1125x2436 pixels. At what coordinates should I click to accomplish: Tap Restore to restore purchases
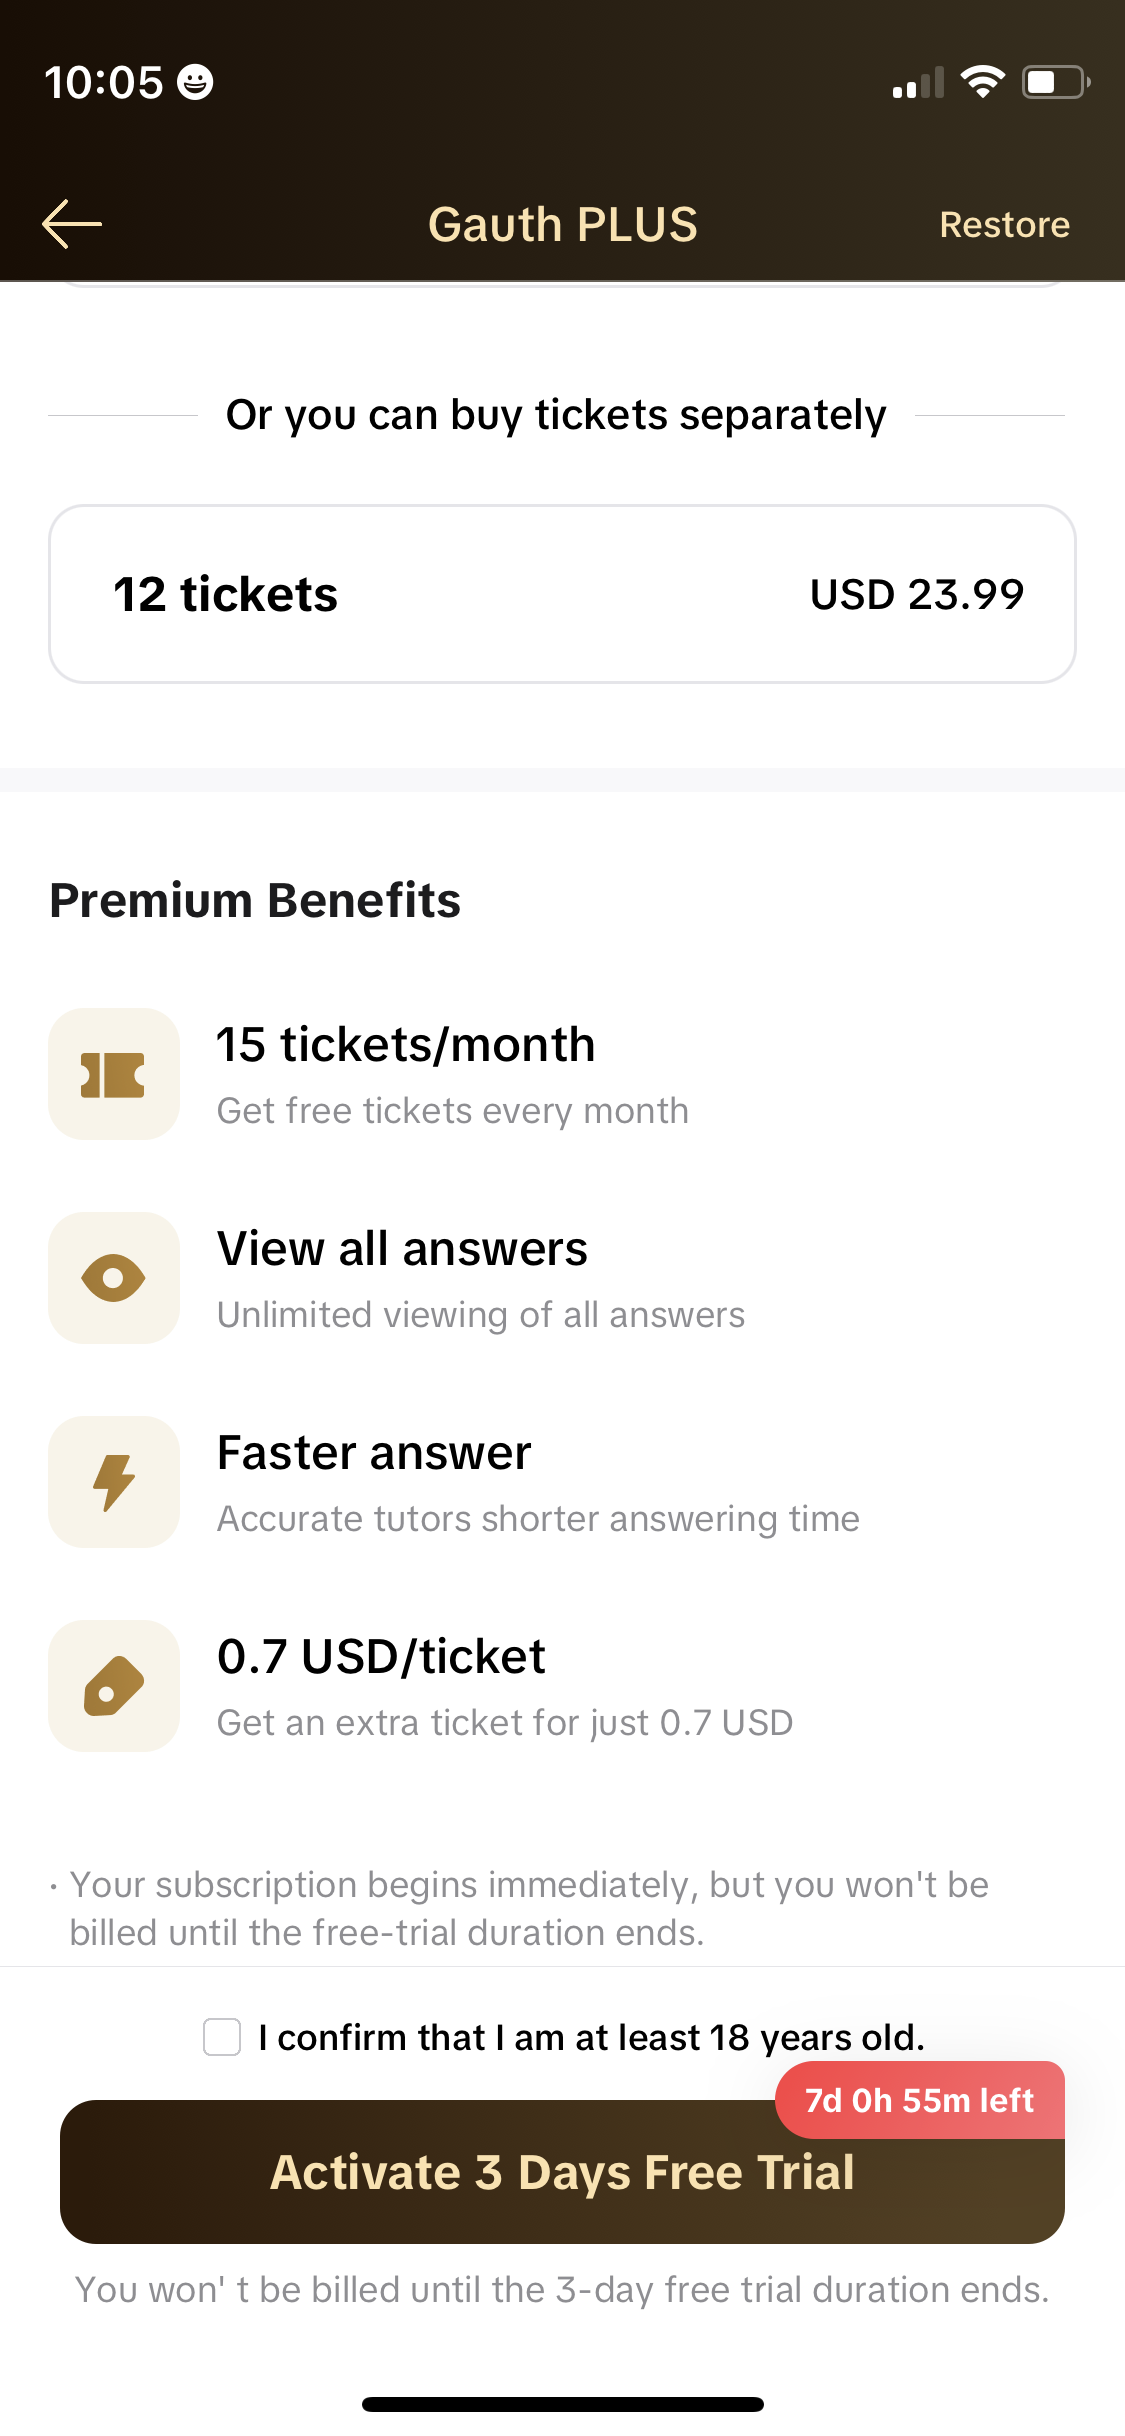pyautogui.click(x=1004, y=225)
